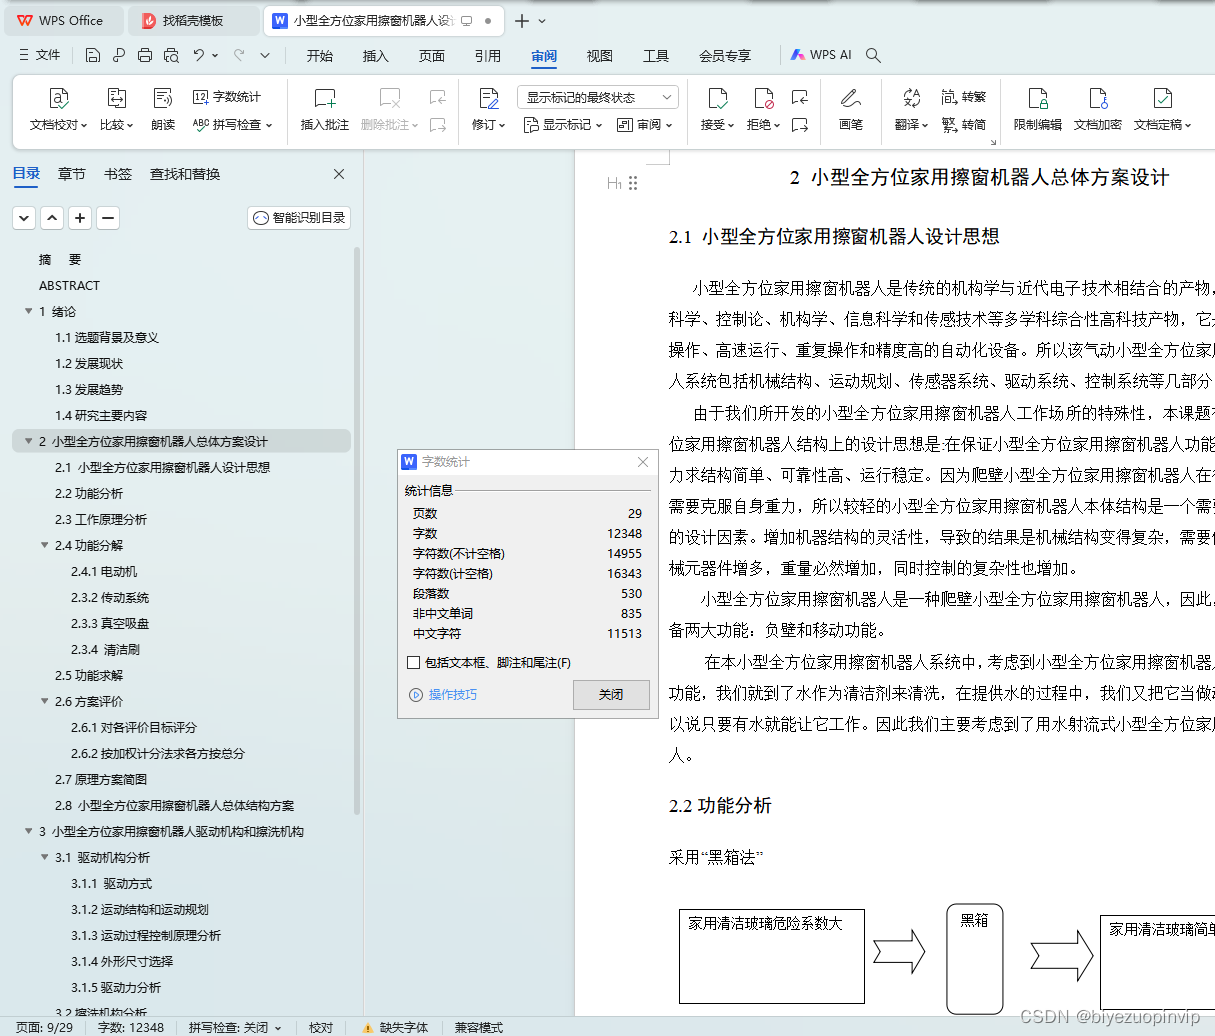The image size is (1215, 1036).
Task: Click '字数: 12348' in status bar
Action: coord(131,1027)
